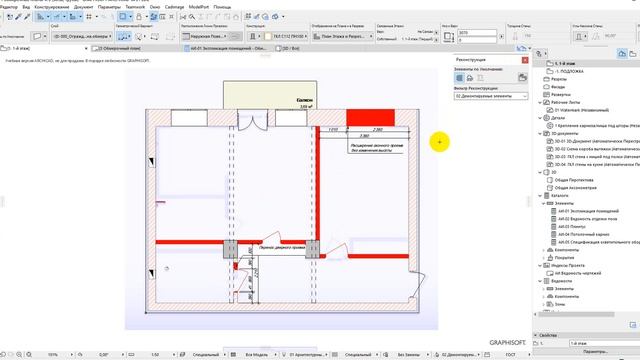The image size is (640, 360).
Task: Click the find and select magnifier icon
Action: tap(191, 17)
